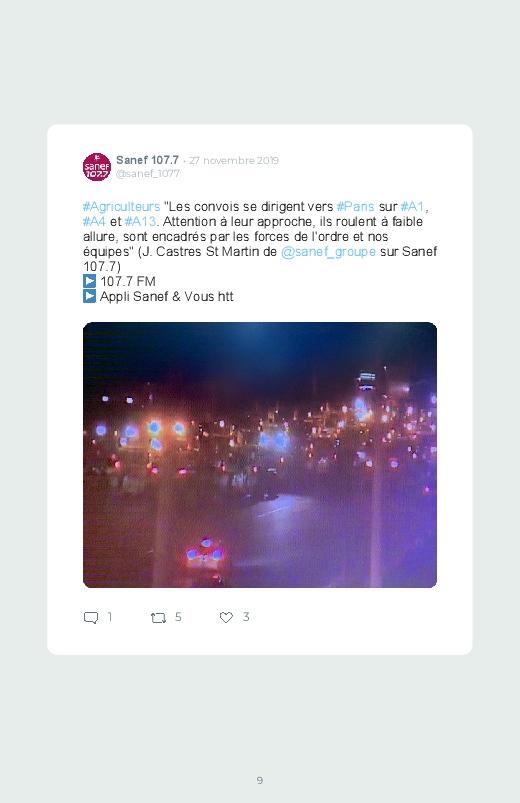Viewport: 520px width, 803px height.
Task: Open the 27 novembre 2019 timestamp
Action: click(234, 160)
